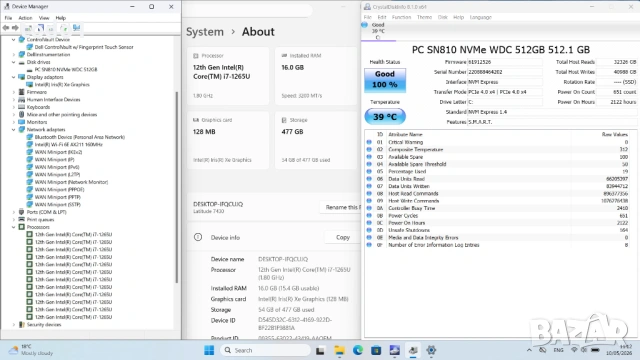Screen dimensions: 640x360
Task: Collapse the Disk drives node
Action: 13,62
